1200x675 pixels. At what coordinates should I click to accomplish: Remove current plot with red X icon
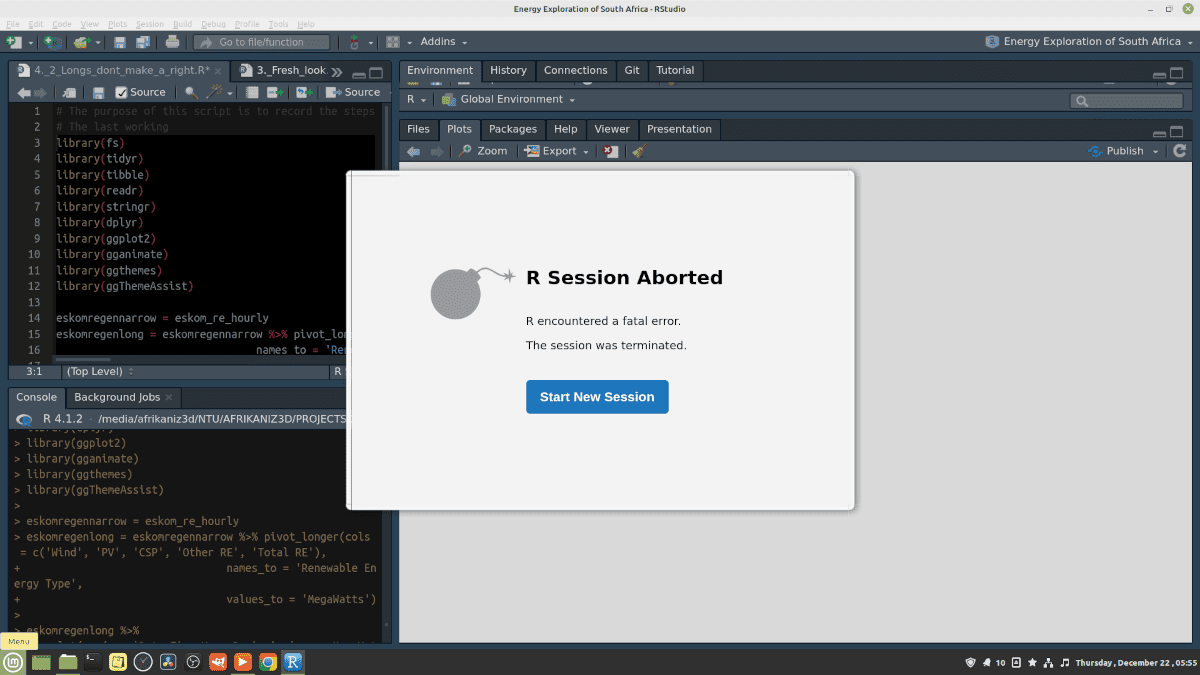(x=611, y=151)
